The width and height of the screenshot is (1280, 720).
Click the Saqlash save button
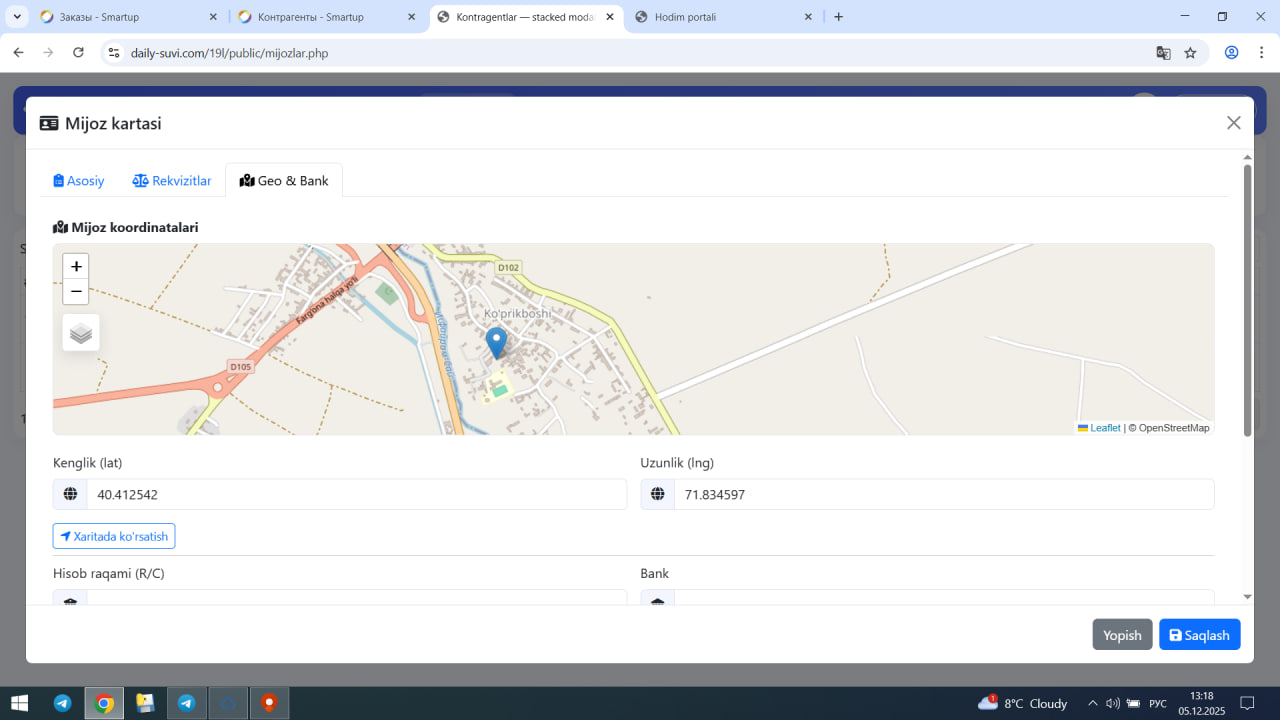[1199, 635]
